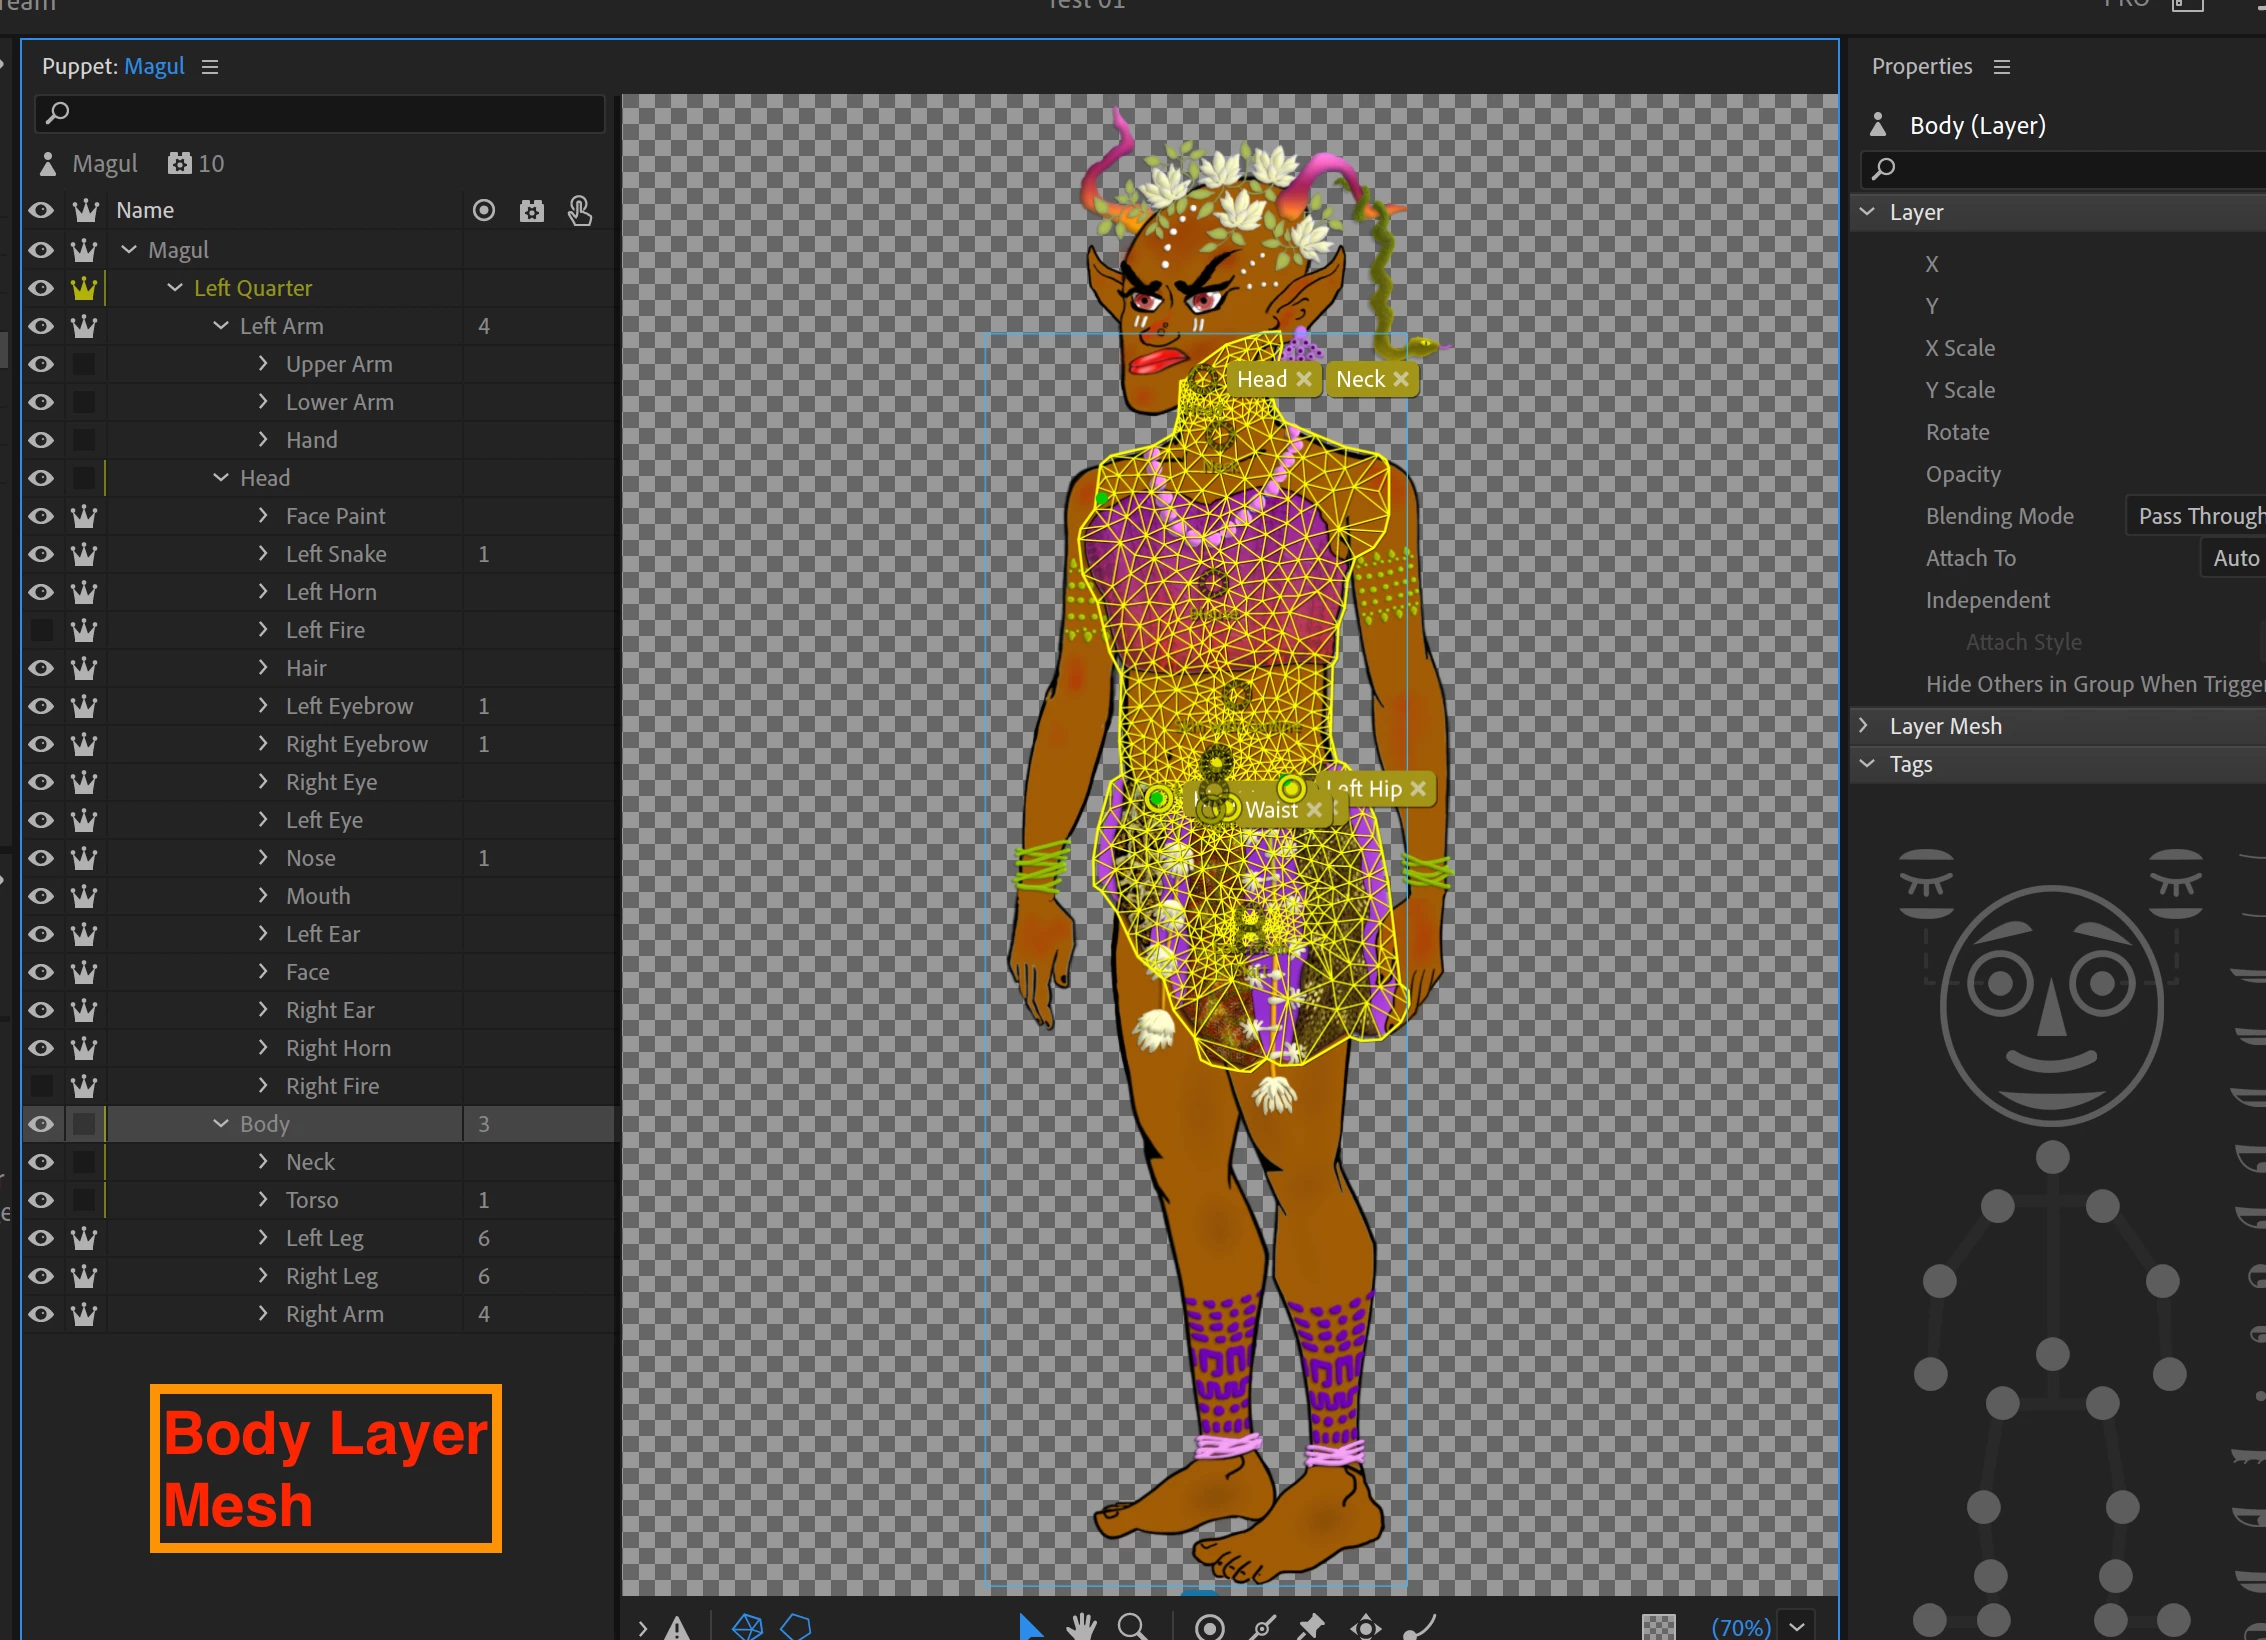
Task: Select the Pin tool
Action: tap(1310, 1627)
